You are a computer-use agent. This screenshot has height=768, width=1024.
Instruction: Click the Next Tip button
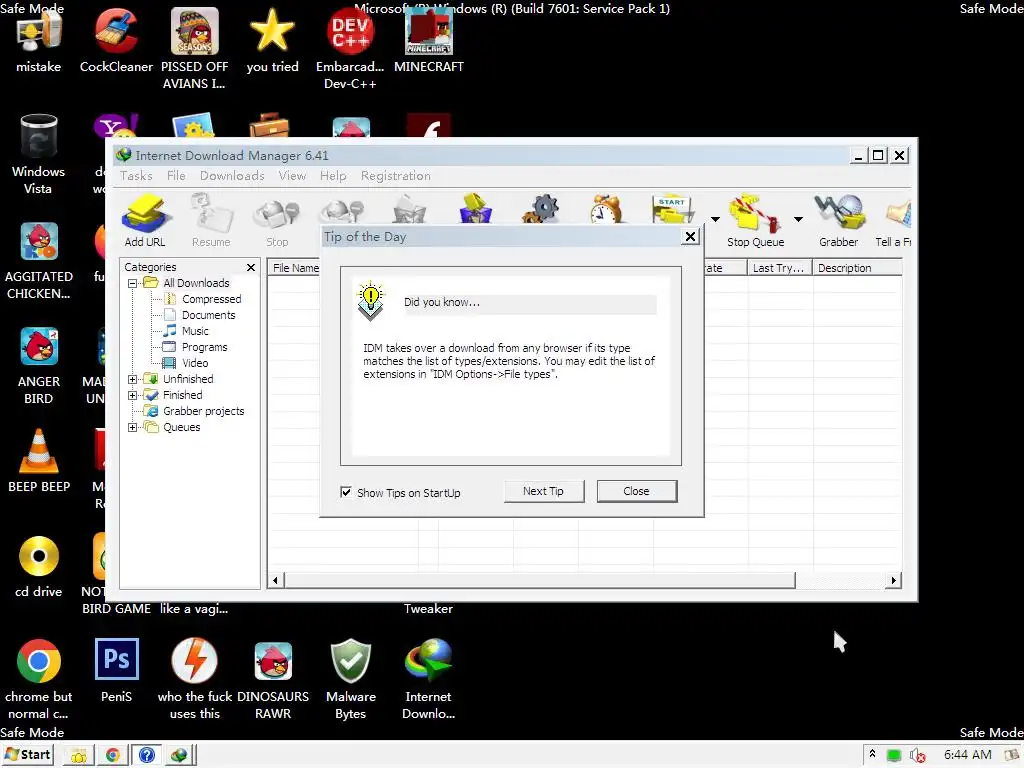[543, 491]
